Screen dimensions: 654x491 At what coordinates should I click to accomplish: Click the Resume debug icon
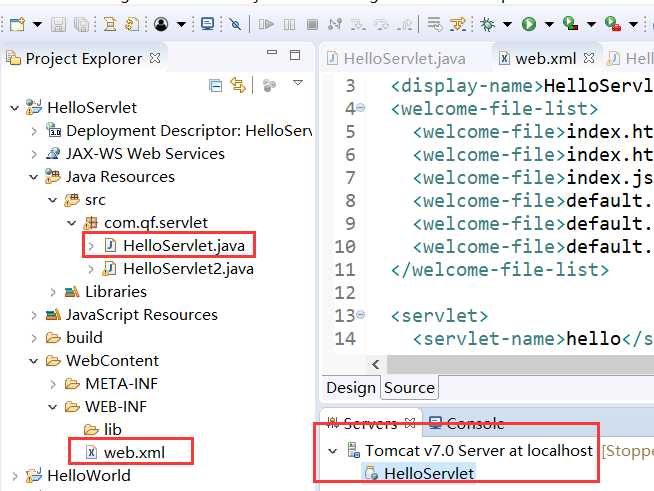(266, 25)
